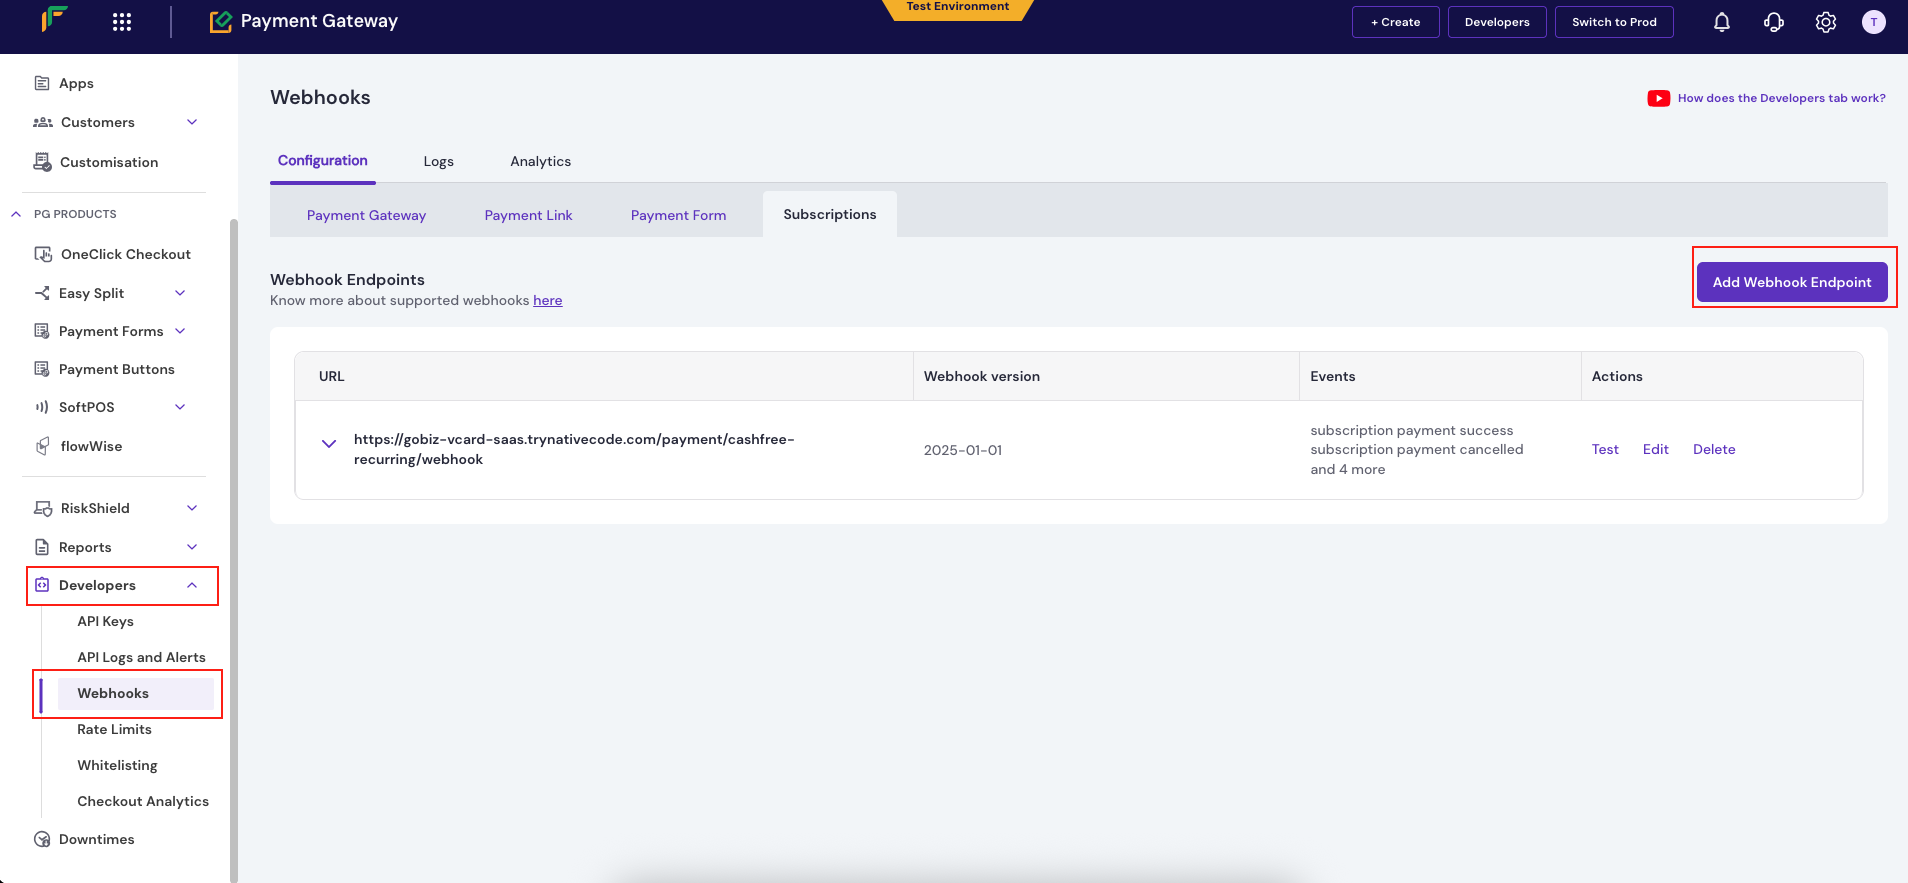Click the Reports document icon
This screenshot has height=883, width=1908.
tap(42, 547)
